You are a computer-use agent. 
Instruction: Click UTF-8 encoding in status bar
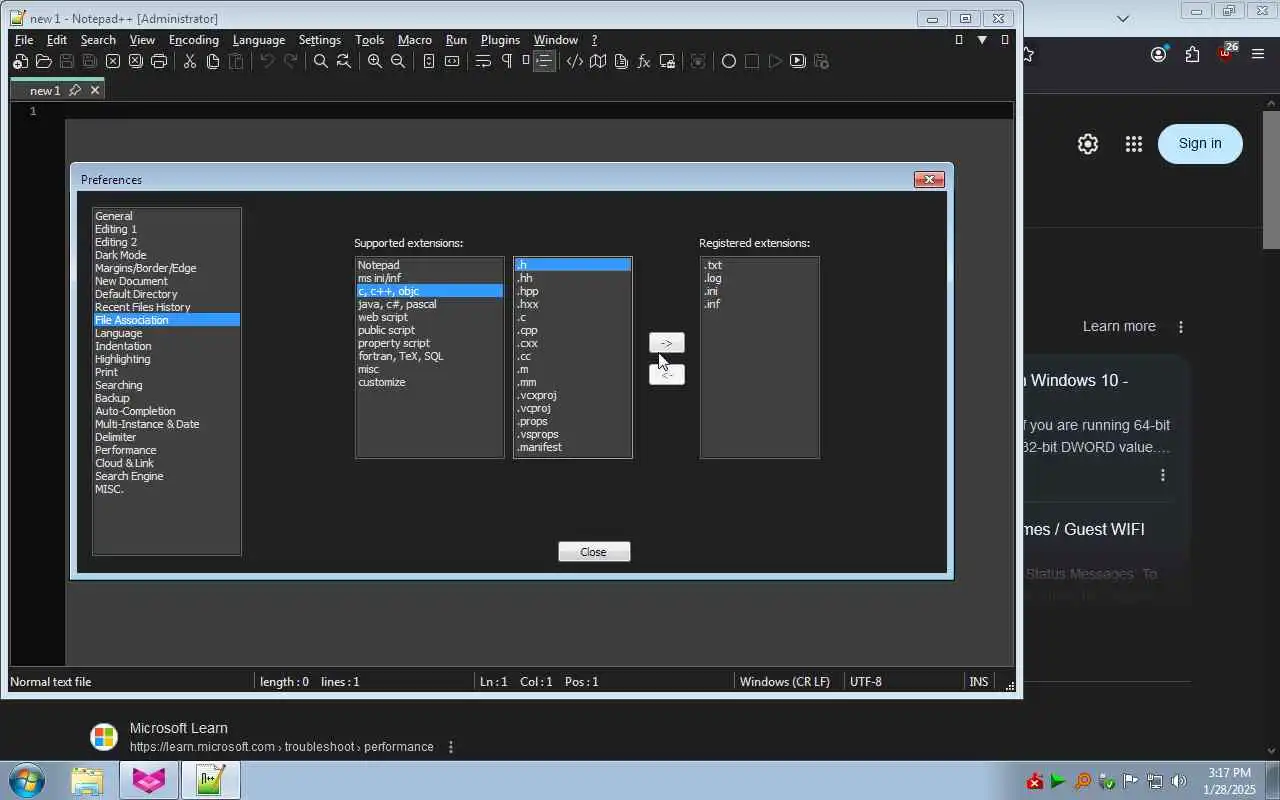coord(866,682)
